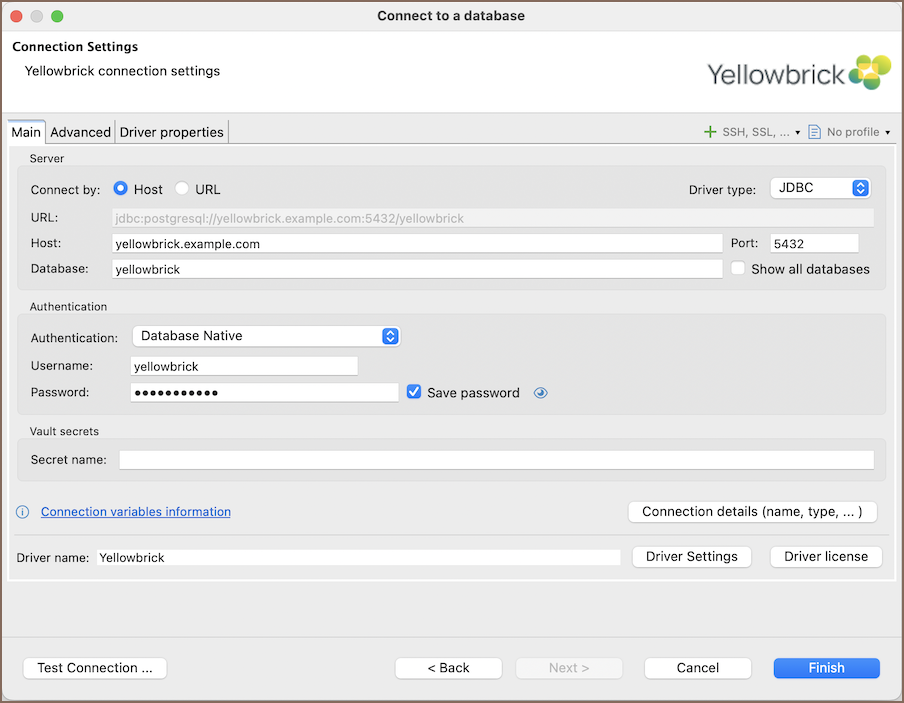Open the Connection variables information link
This screenshot has height=703, width=904.
(x=136, y=512)
